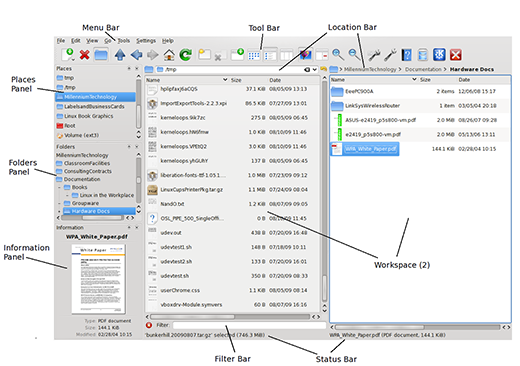Toggle split view with the minus-badge icon
Image resolution: width=520 pixels, height=366 pixels.
coord(322,55)
